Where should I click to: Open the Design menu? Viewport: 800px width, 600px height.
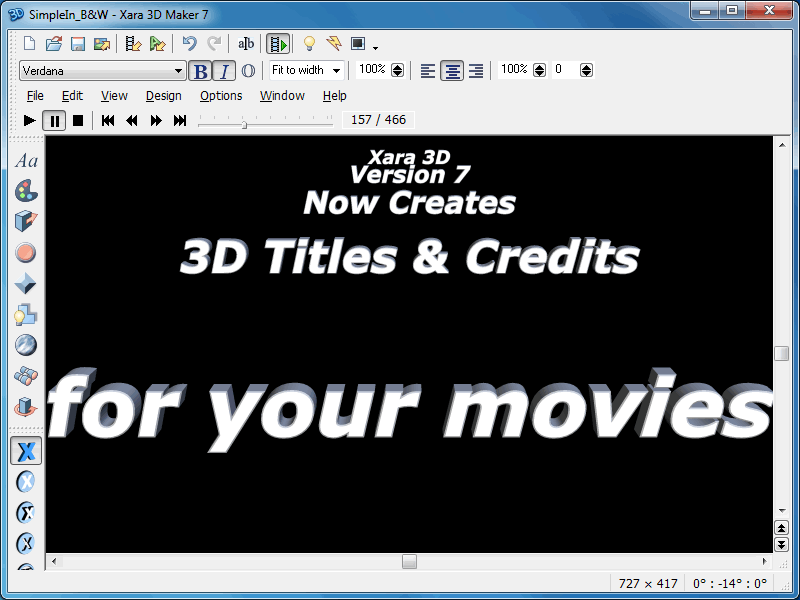pos(163,96)
